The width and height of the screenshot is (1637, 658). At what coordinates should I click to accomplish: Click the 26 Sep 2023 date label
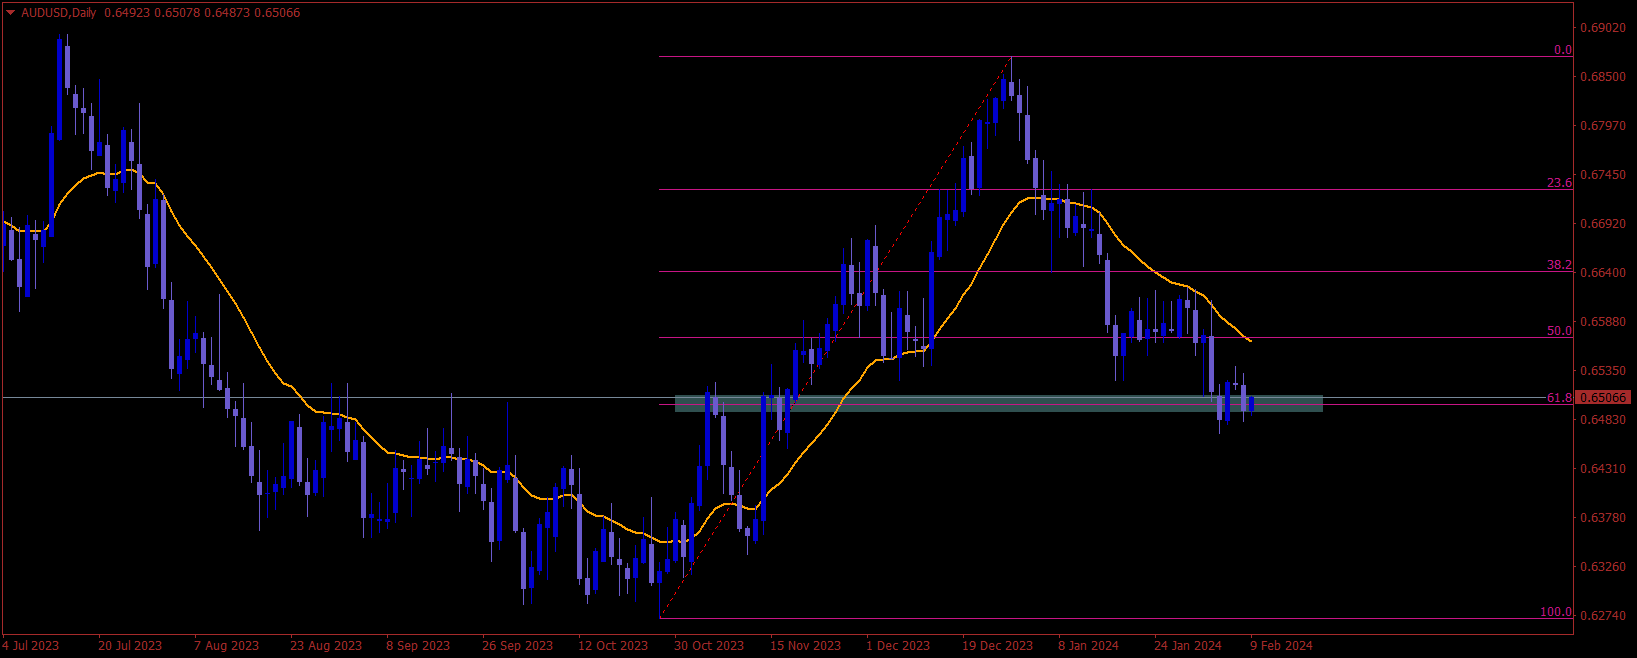coord(517,646)
